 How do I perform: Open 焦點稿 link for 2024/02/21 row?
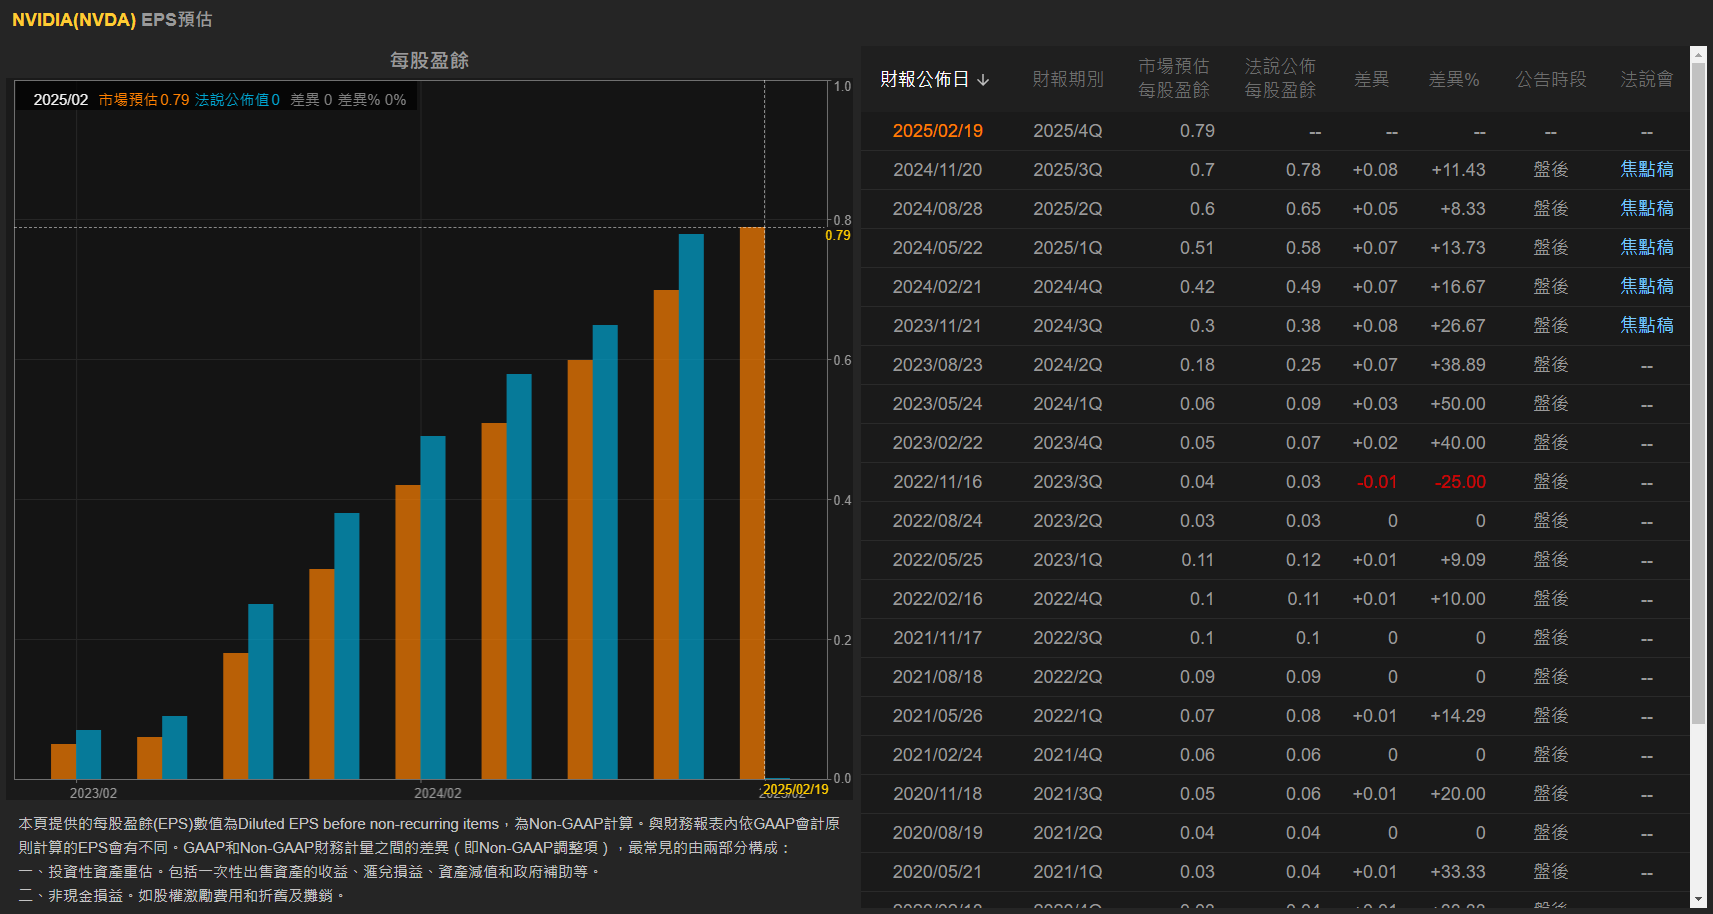[x=1647, y=287]
